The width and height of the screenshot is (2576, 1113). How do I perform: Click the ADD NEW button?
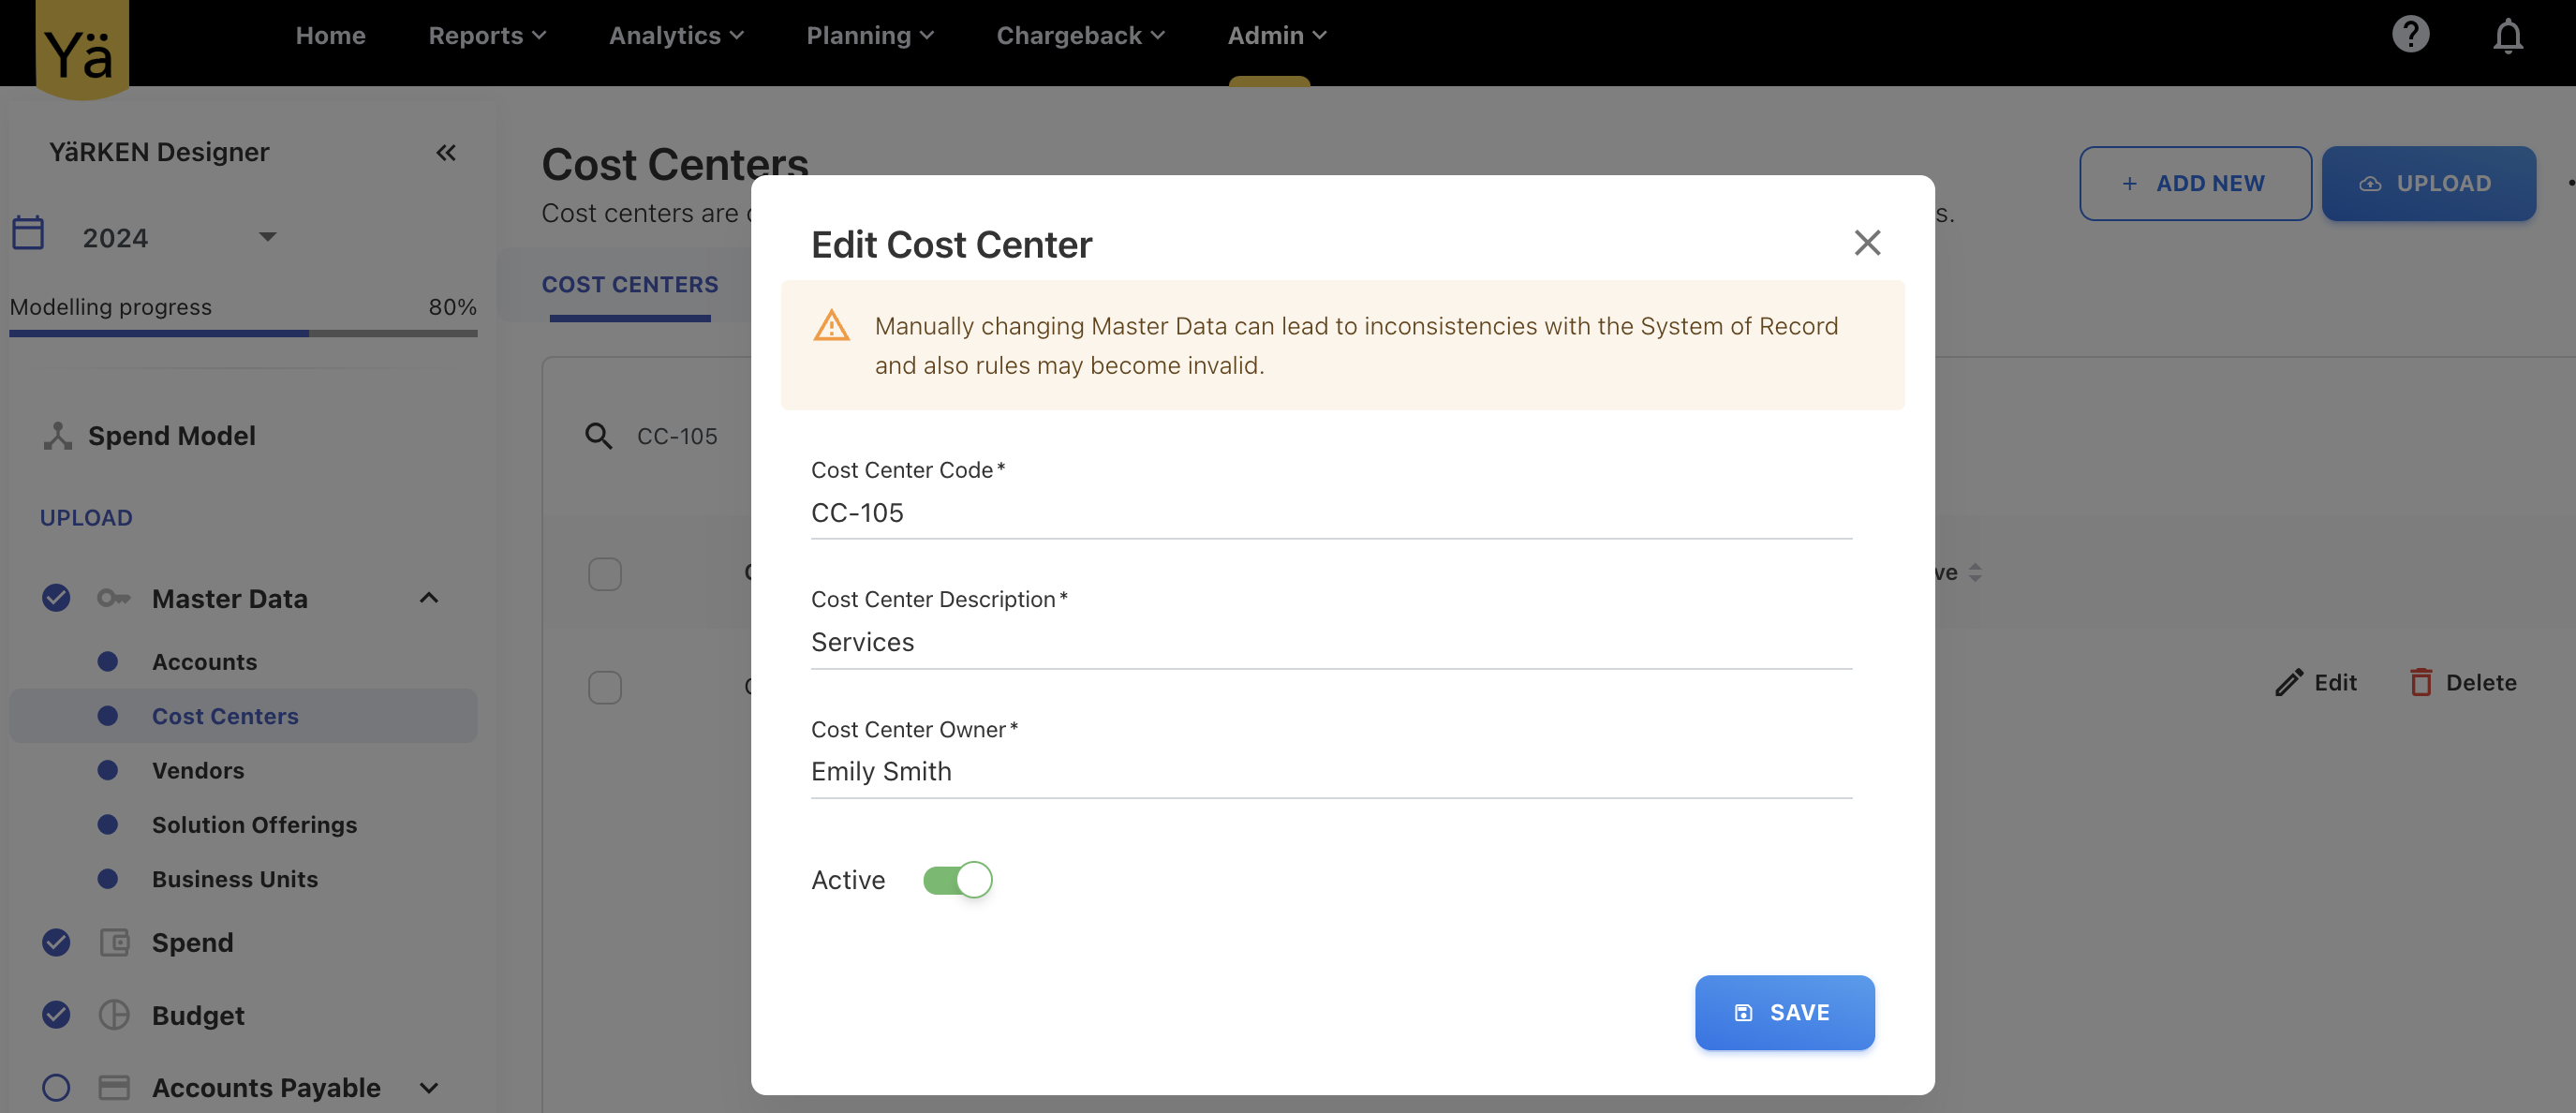tap(2194, 184)
